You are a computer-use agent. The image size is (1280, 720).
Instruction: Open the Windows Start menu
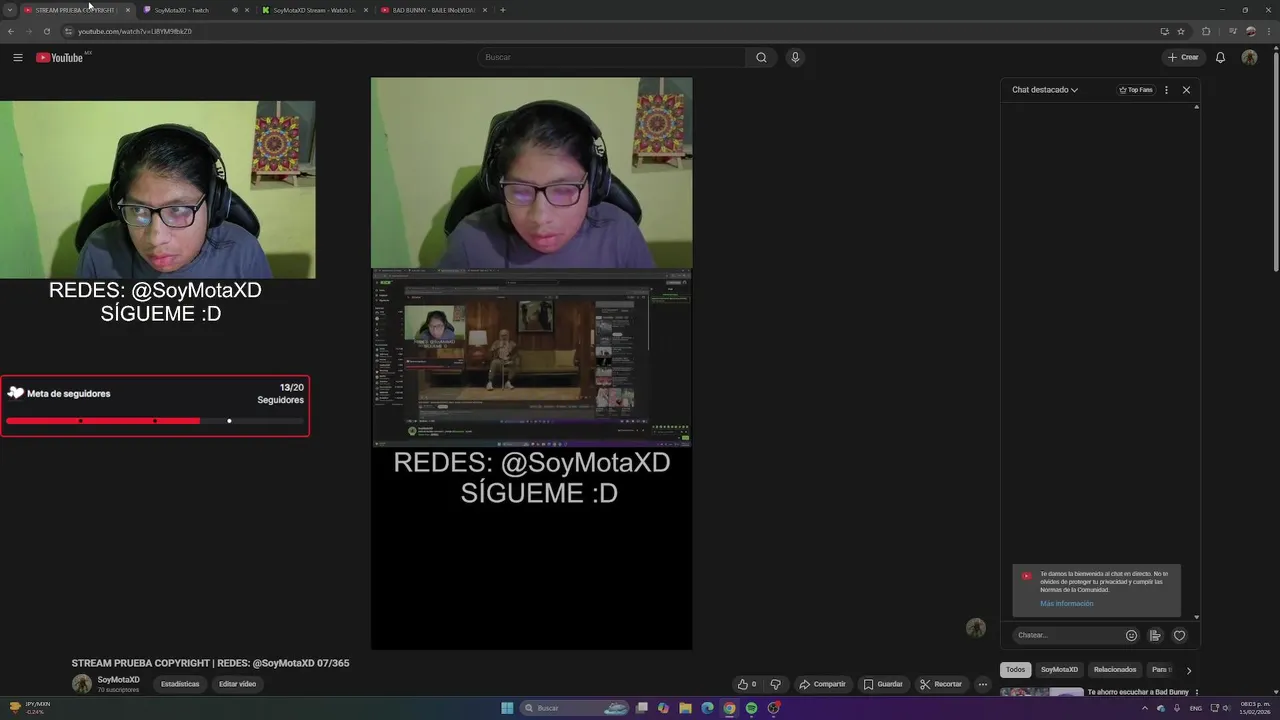click(x=507, y=708)
